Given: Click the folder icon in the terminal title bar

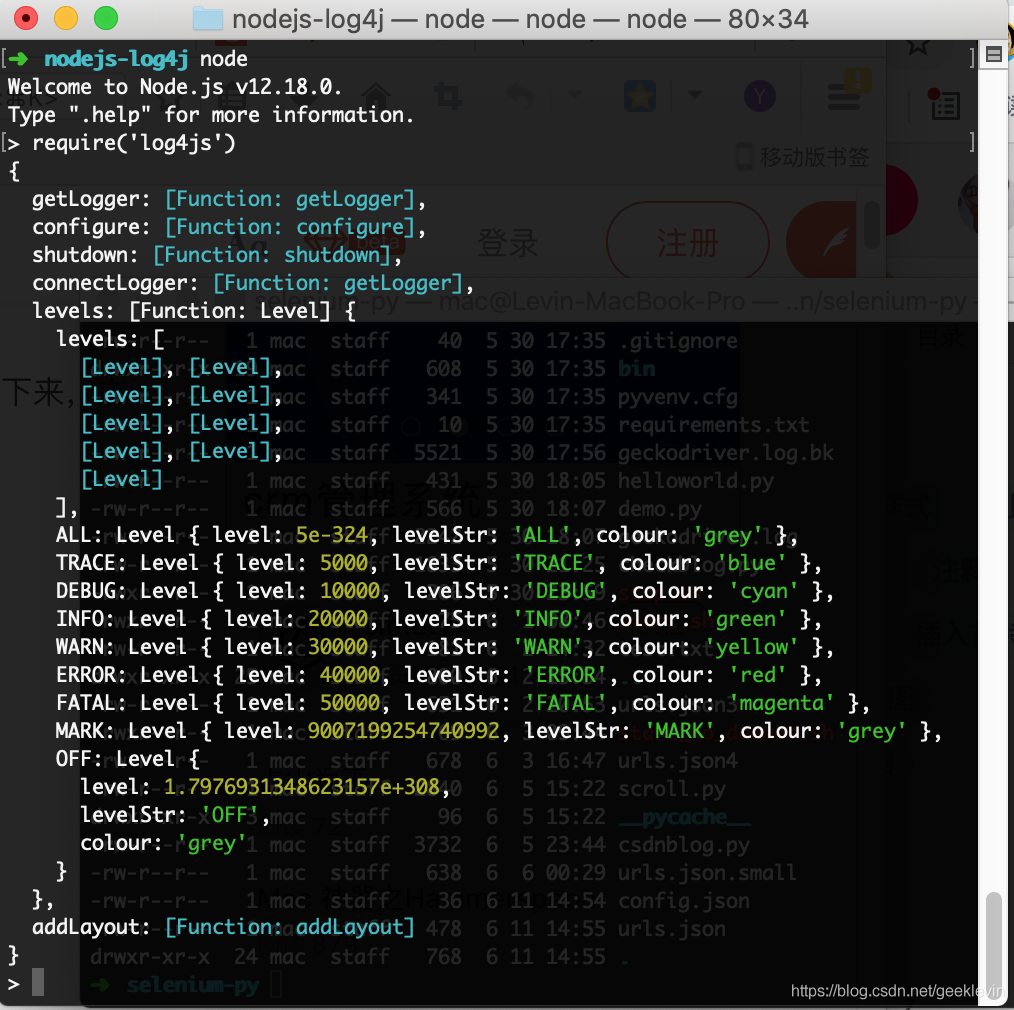Looking at the screenshot, I should 208,19.
